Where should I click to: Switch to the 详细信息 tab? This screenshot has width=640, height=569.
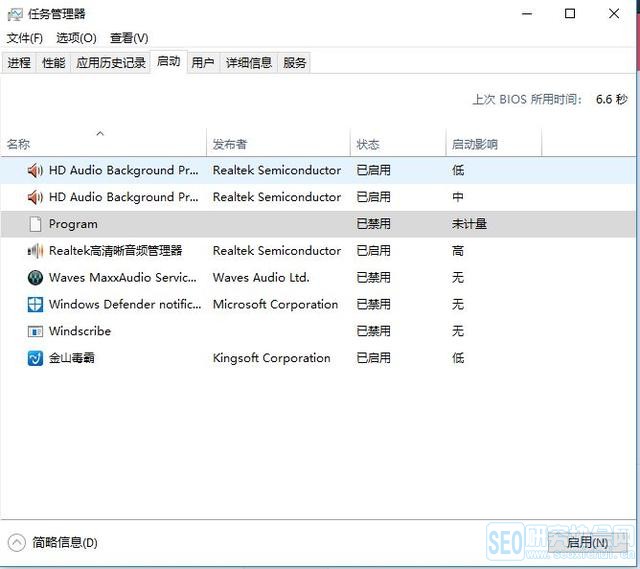click(249, 62)
